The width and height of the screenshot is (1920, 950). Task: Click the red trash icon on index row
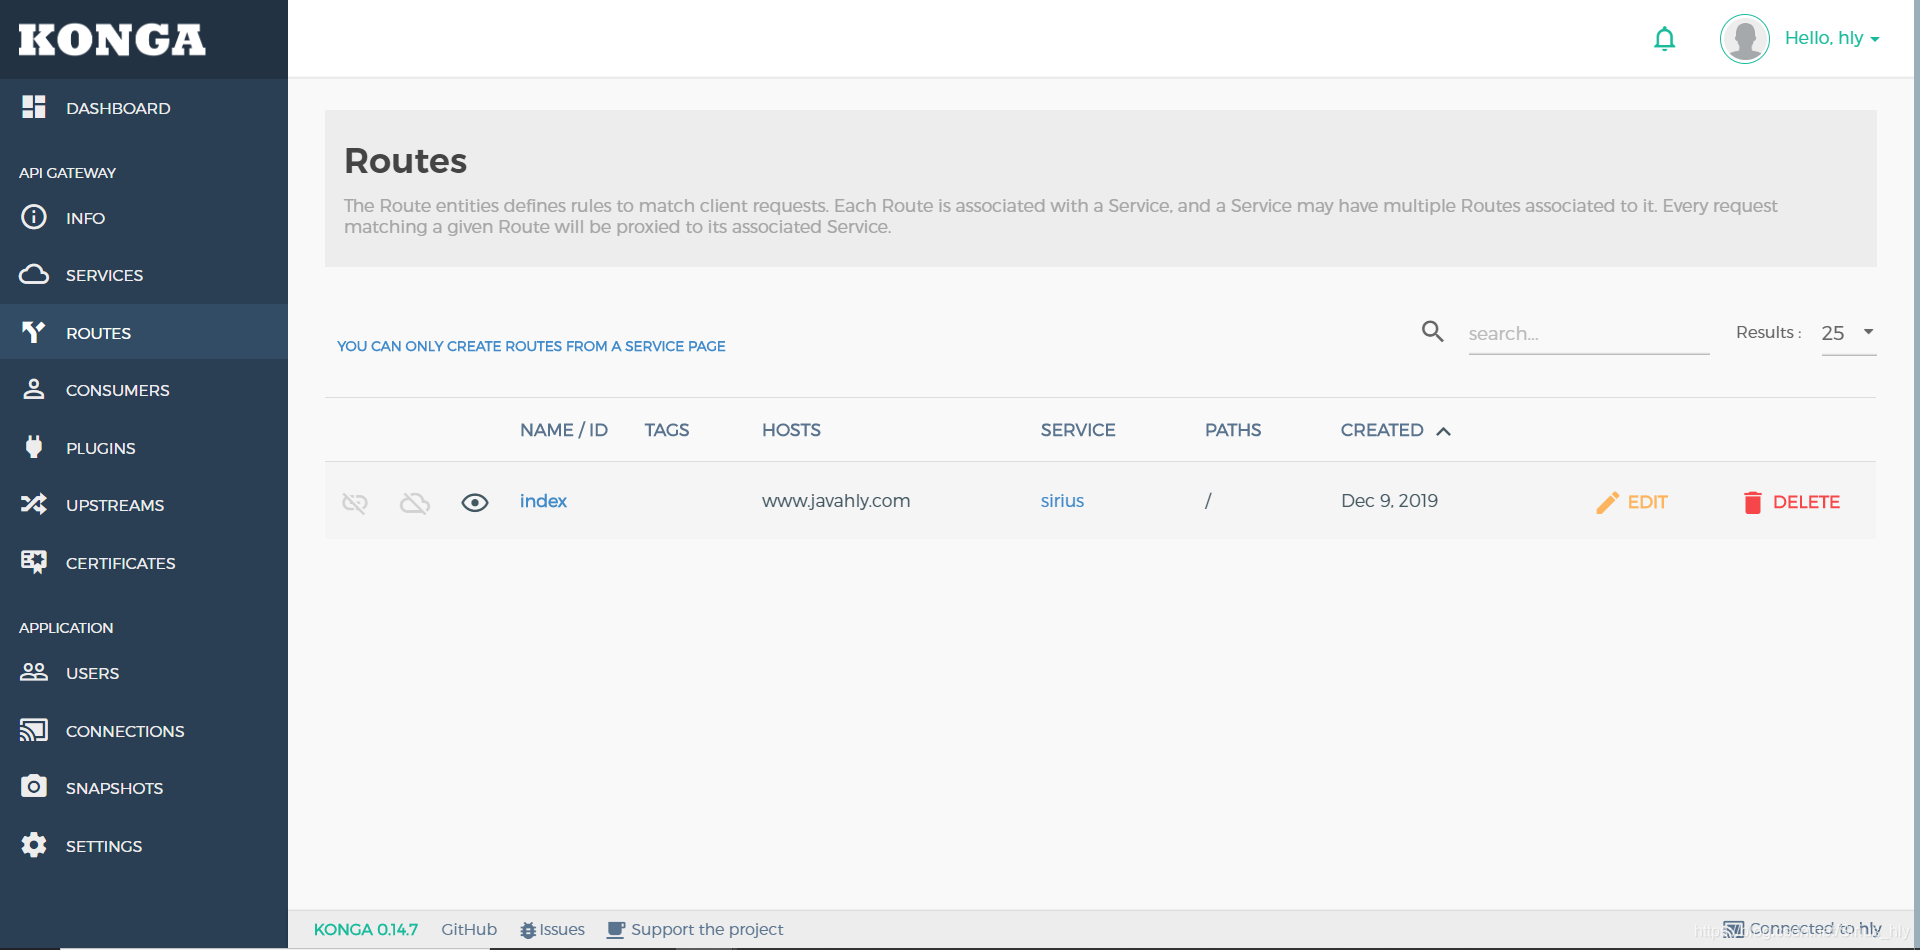tap(1752, 502)
